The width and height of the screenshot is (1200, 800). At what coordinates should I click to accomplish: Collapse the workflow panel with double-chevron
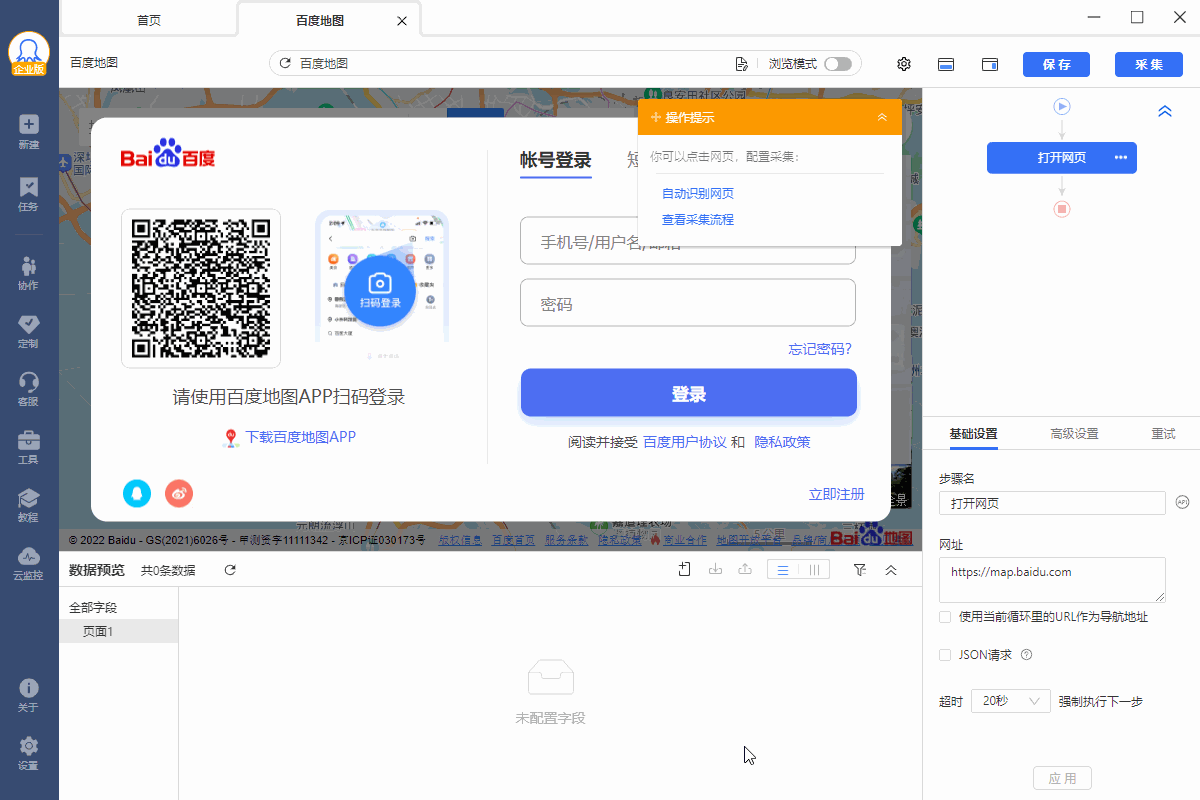(x=1165, y=111)
